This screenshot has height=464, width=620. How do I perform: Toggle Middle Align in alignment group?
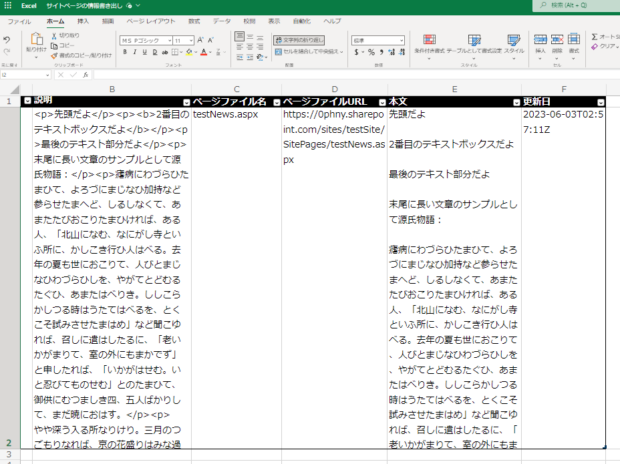[x=250, y=37]
